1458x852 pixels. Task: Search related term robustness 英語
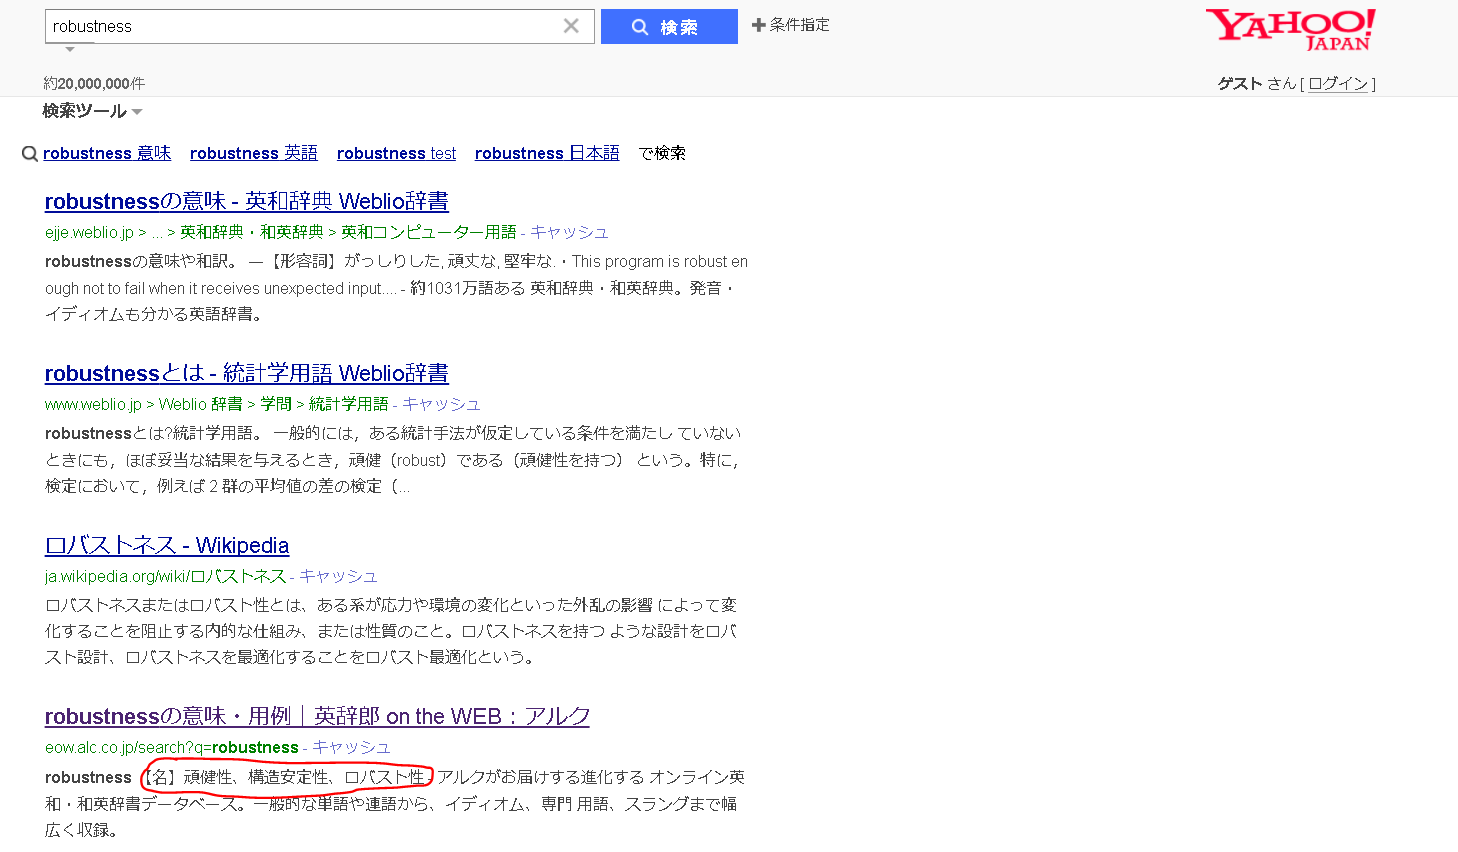click(254, 153)
